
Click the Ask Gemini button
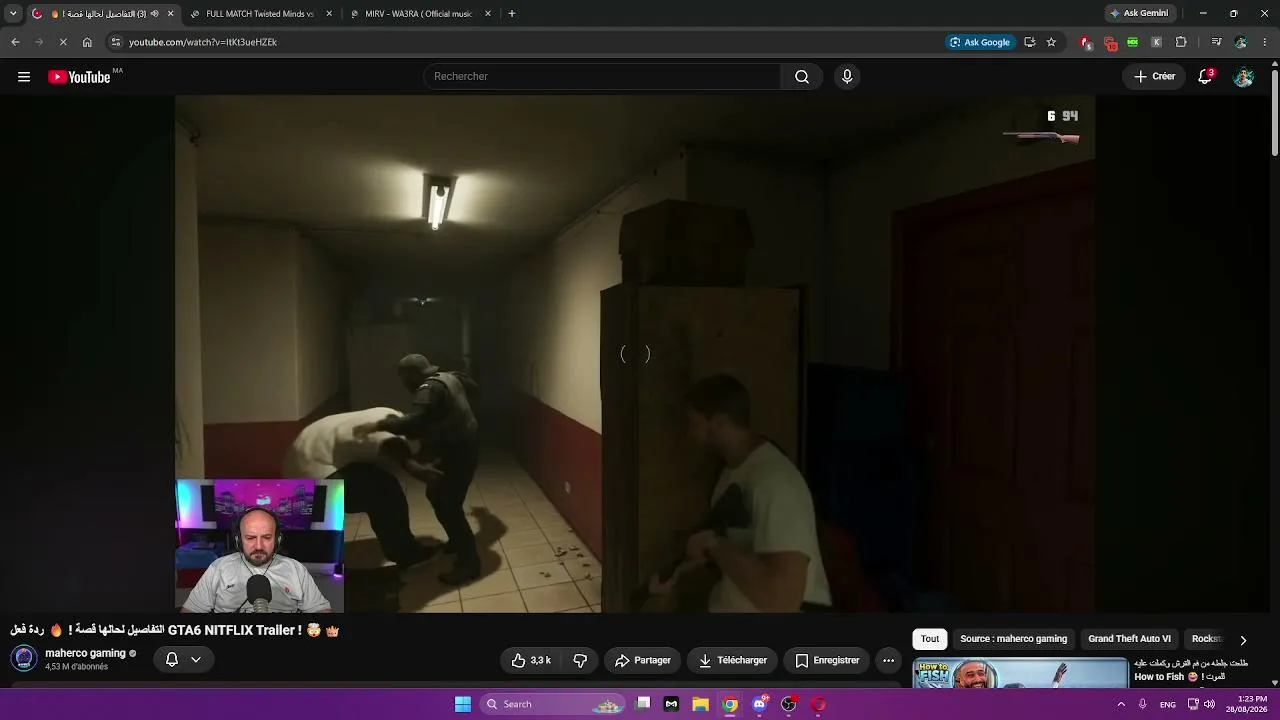tap(1138, 14)
